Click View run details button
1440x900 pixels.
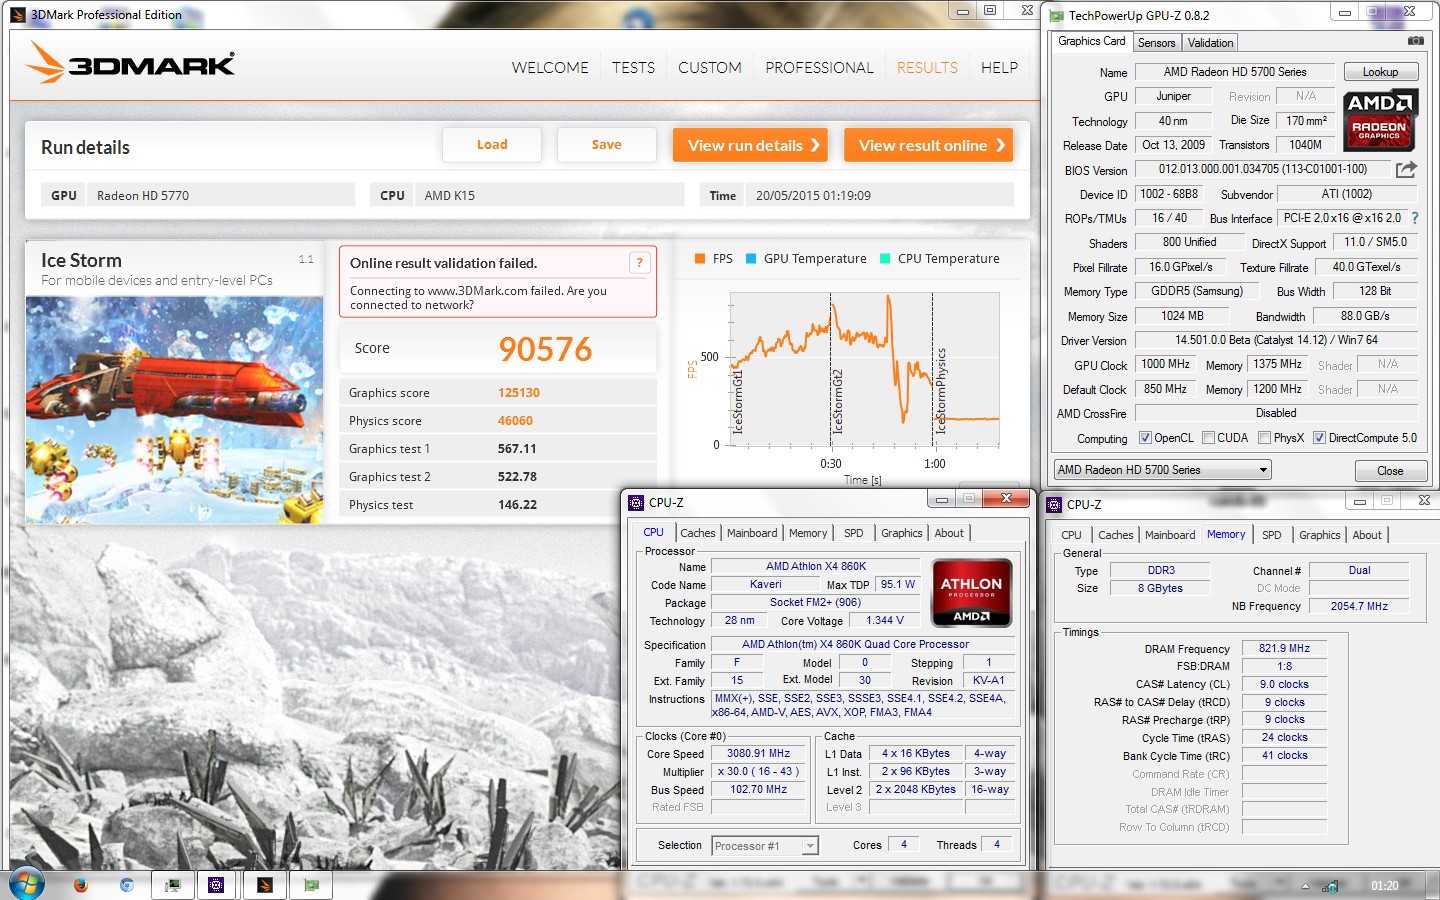click(x=752, y=145)
